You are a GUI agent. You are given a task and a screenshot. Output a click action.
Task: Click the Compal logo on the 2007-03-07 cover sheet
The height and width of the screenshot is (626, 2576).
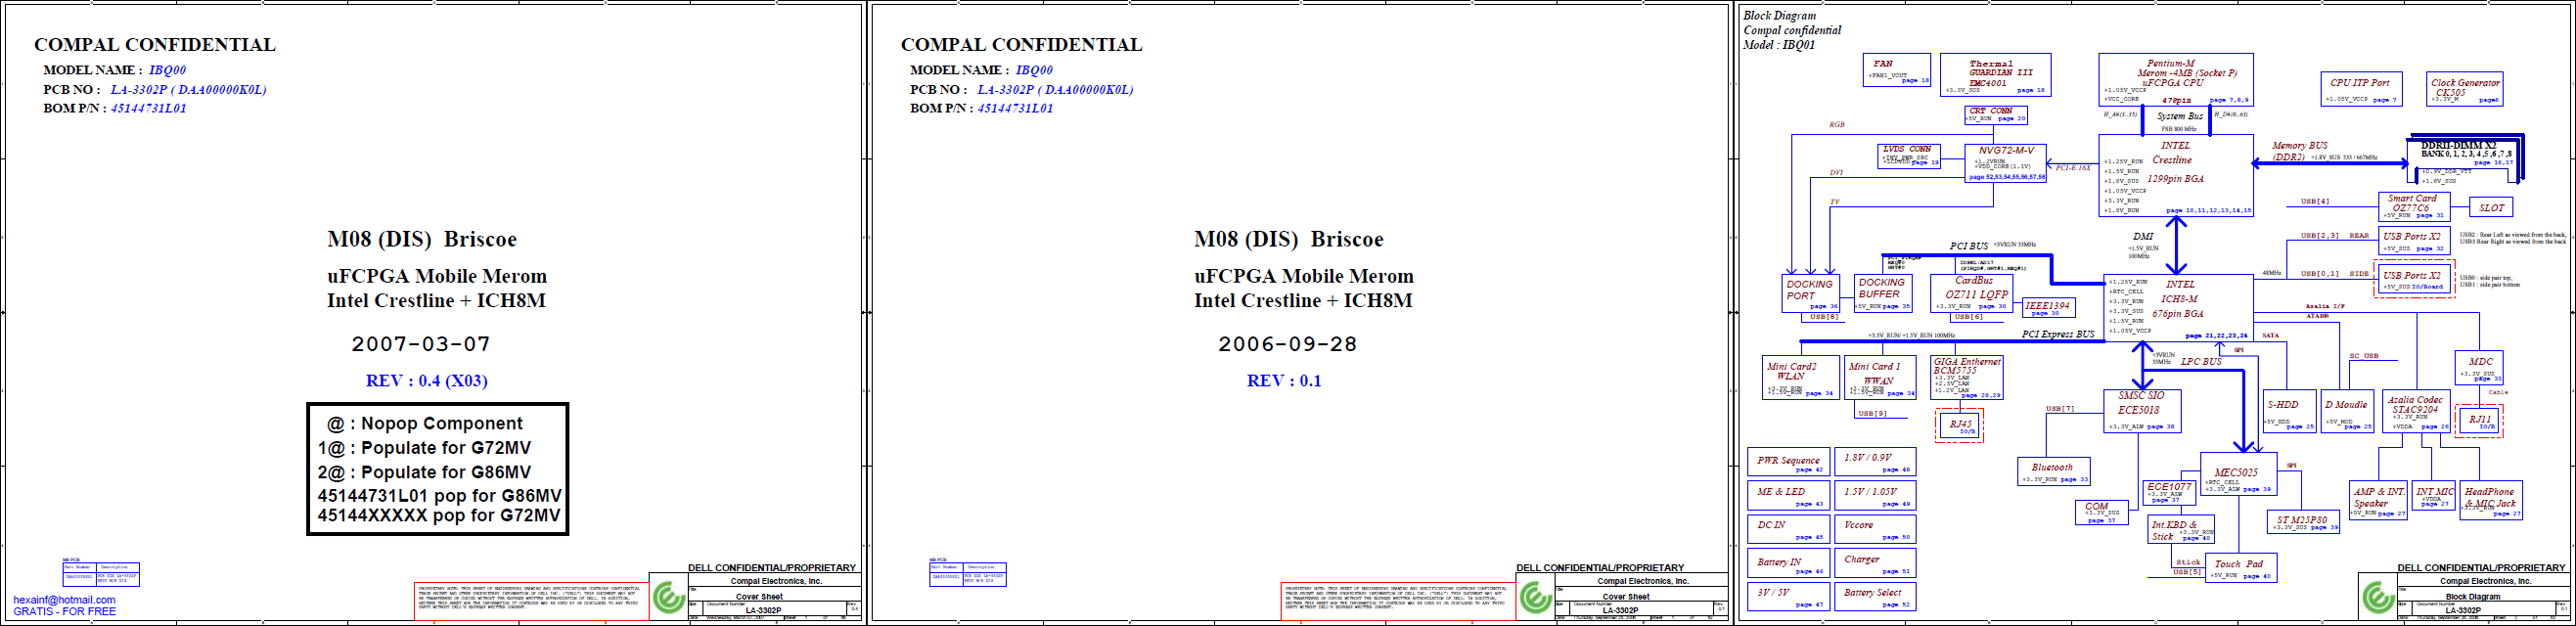point(669,597)
